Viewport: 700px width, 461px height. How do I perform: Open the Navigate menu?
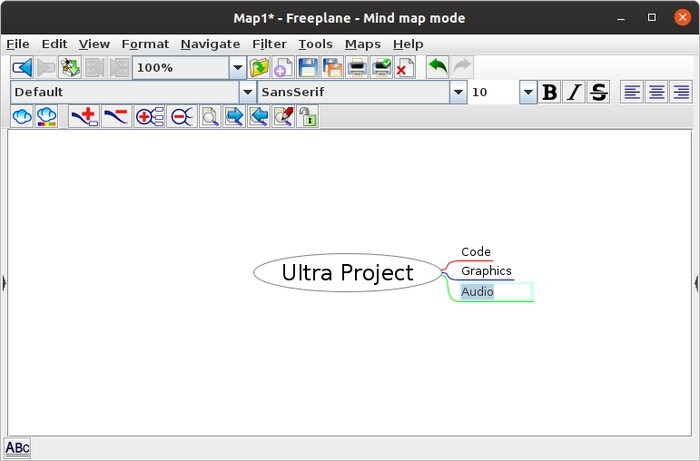(210, 44)
